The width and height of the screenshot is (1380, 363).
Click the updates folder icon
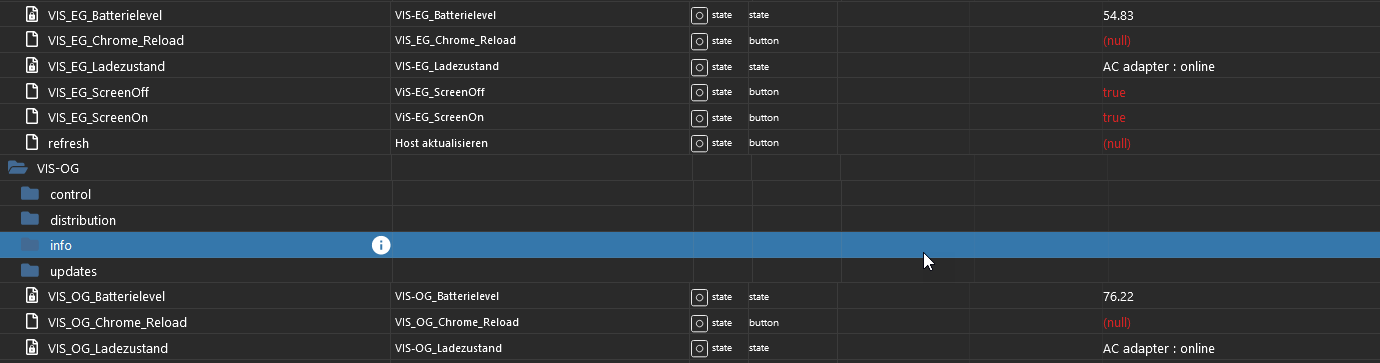click(x=30, y=271)
